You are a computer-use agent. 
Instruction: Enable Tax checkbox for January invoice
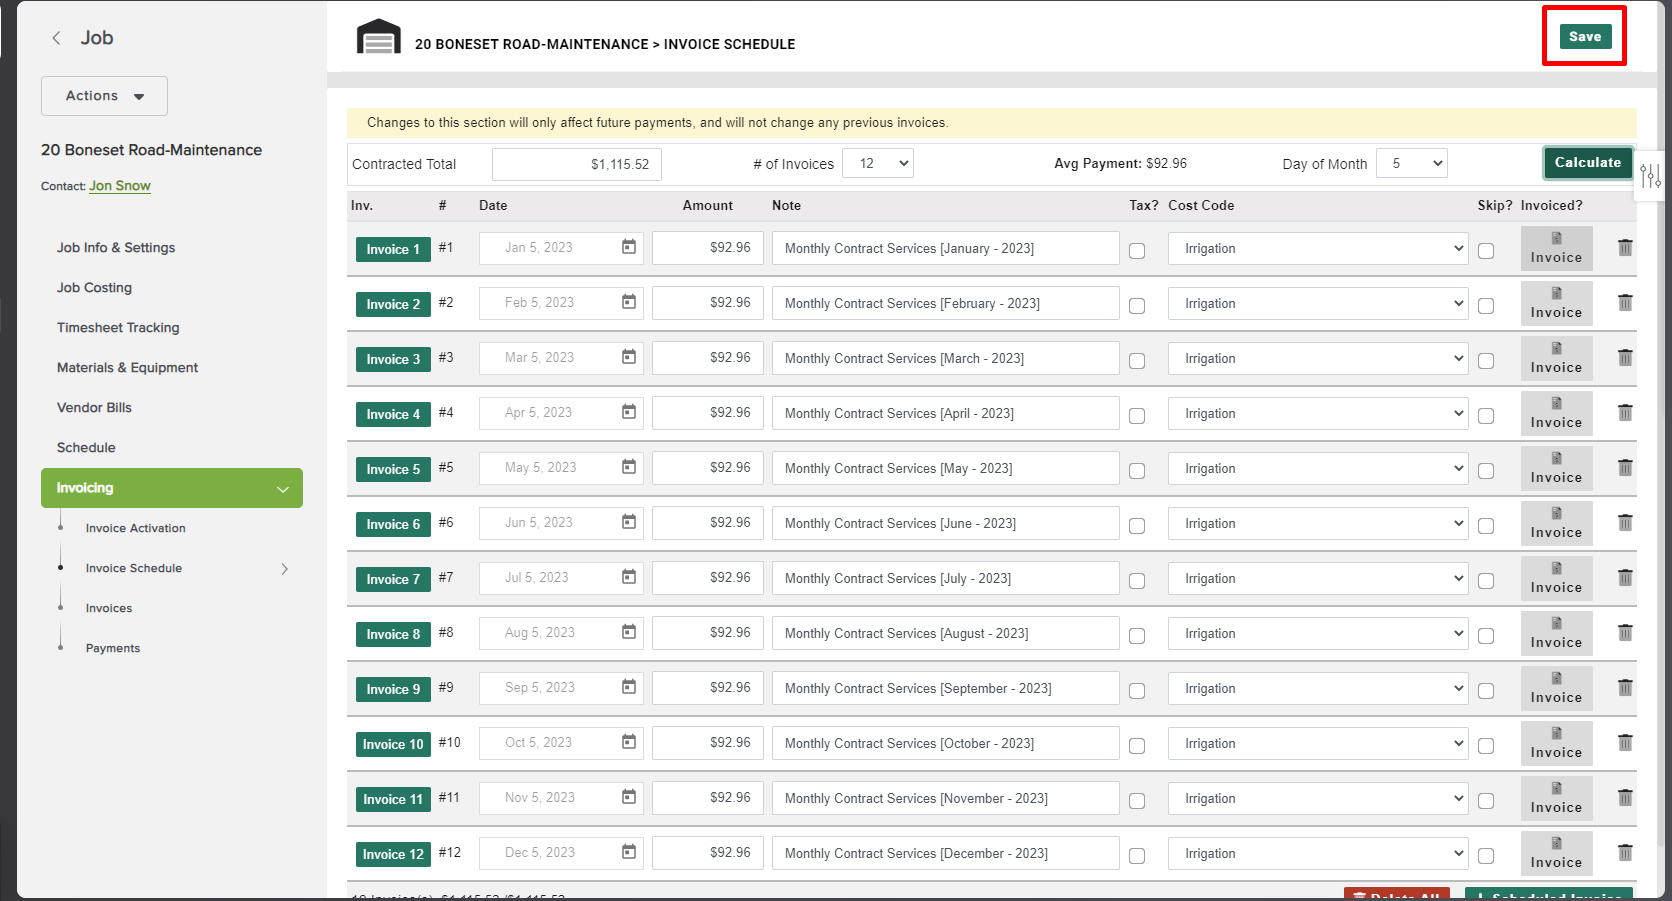pyautogui.click(x=1137, y=251)
